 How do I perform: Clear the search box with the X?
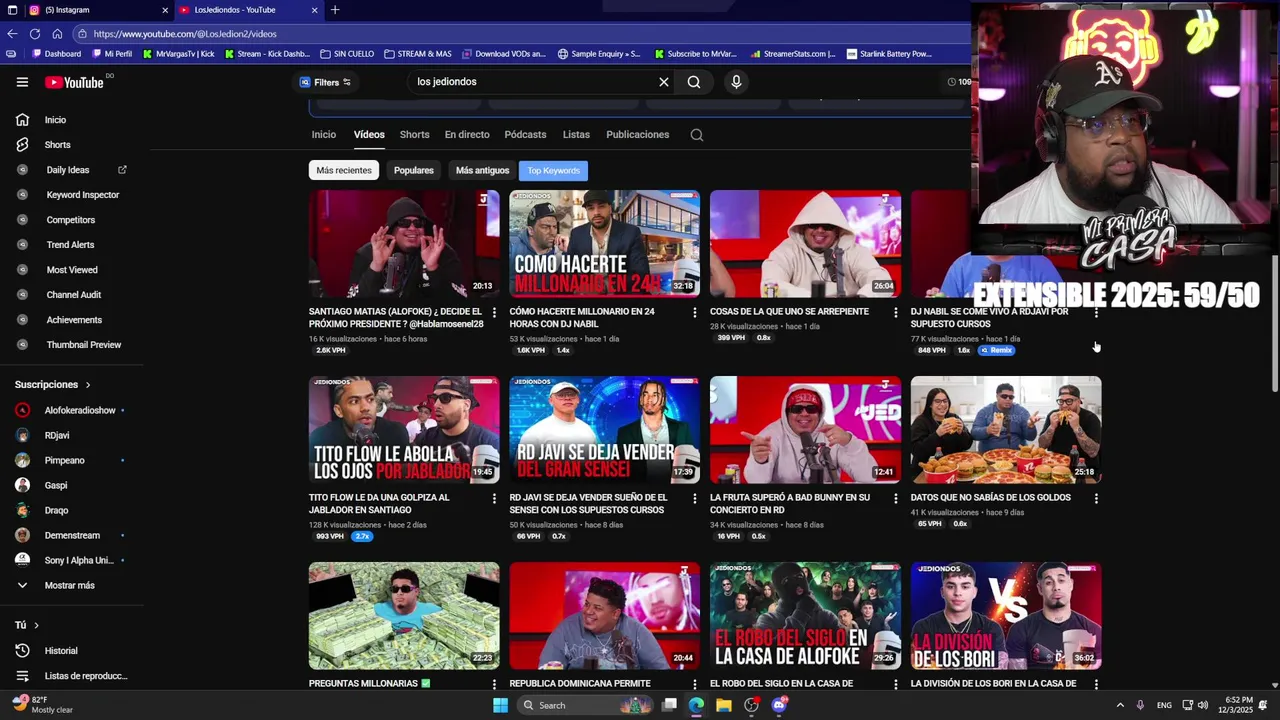tap(663, 82)
